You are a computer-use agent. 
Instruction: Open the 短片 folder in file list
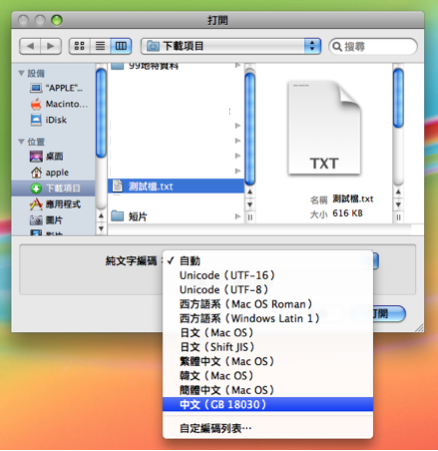(x=176, y=216)
